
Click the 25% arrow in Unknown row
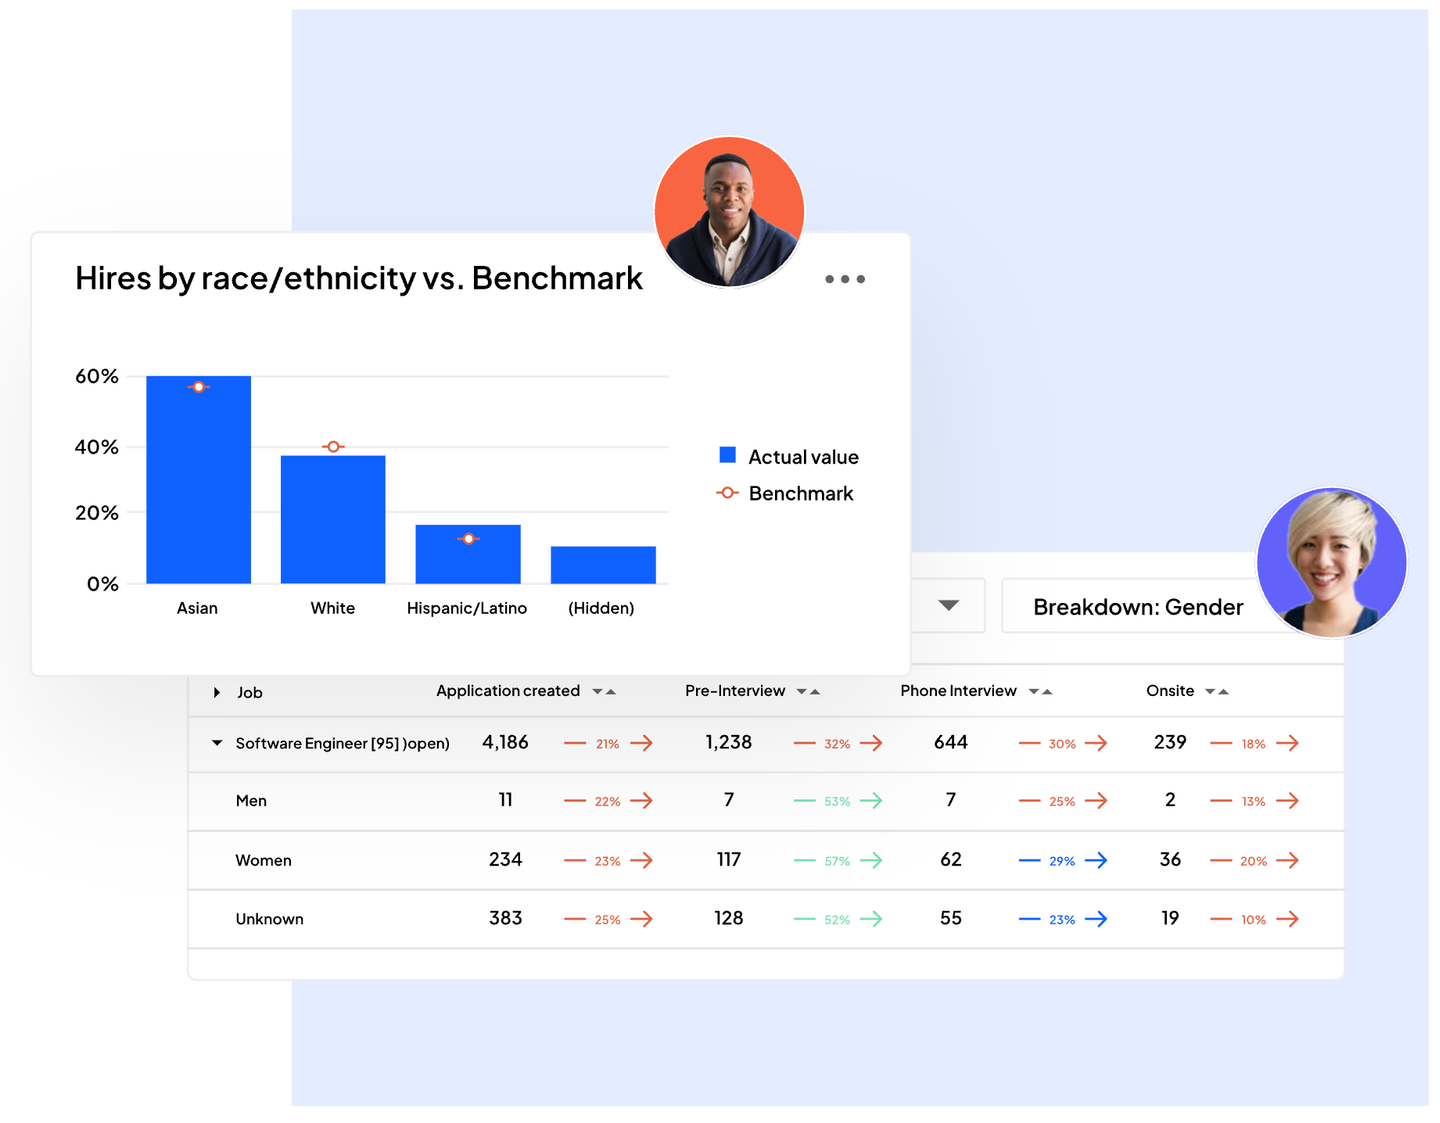pyautogui.click(x=609, y=919)
